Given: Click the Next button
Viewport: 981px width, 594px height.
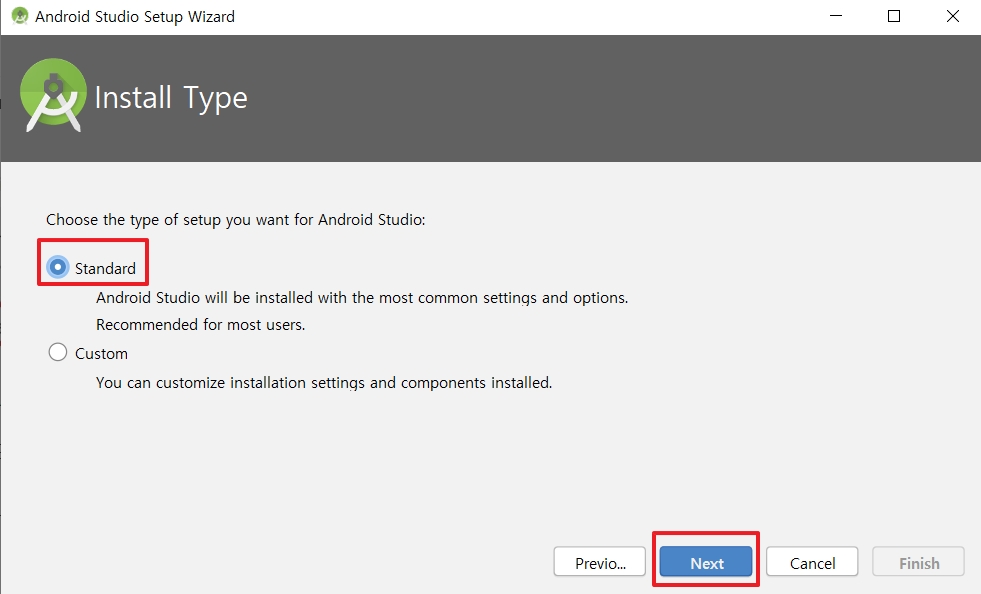Looking at the screenshot, I should tap(706, 562).
